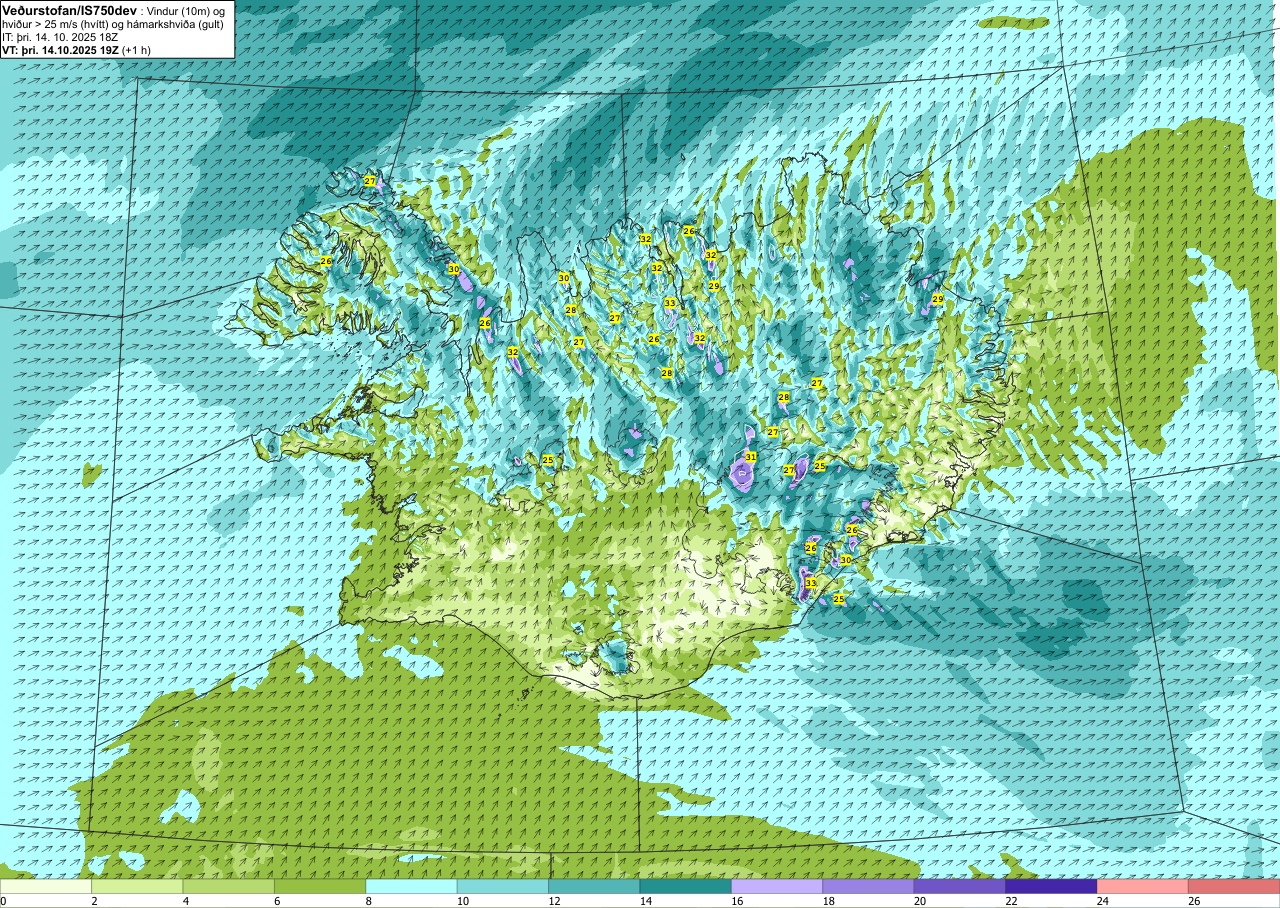
Task: Click the Veðurstofan/IS750dev map title
Action: 69,9
